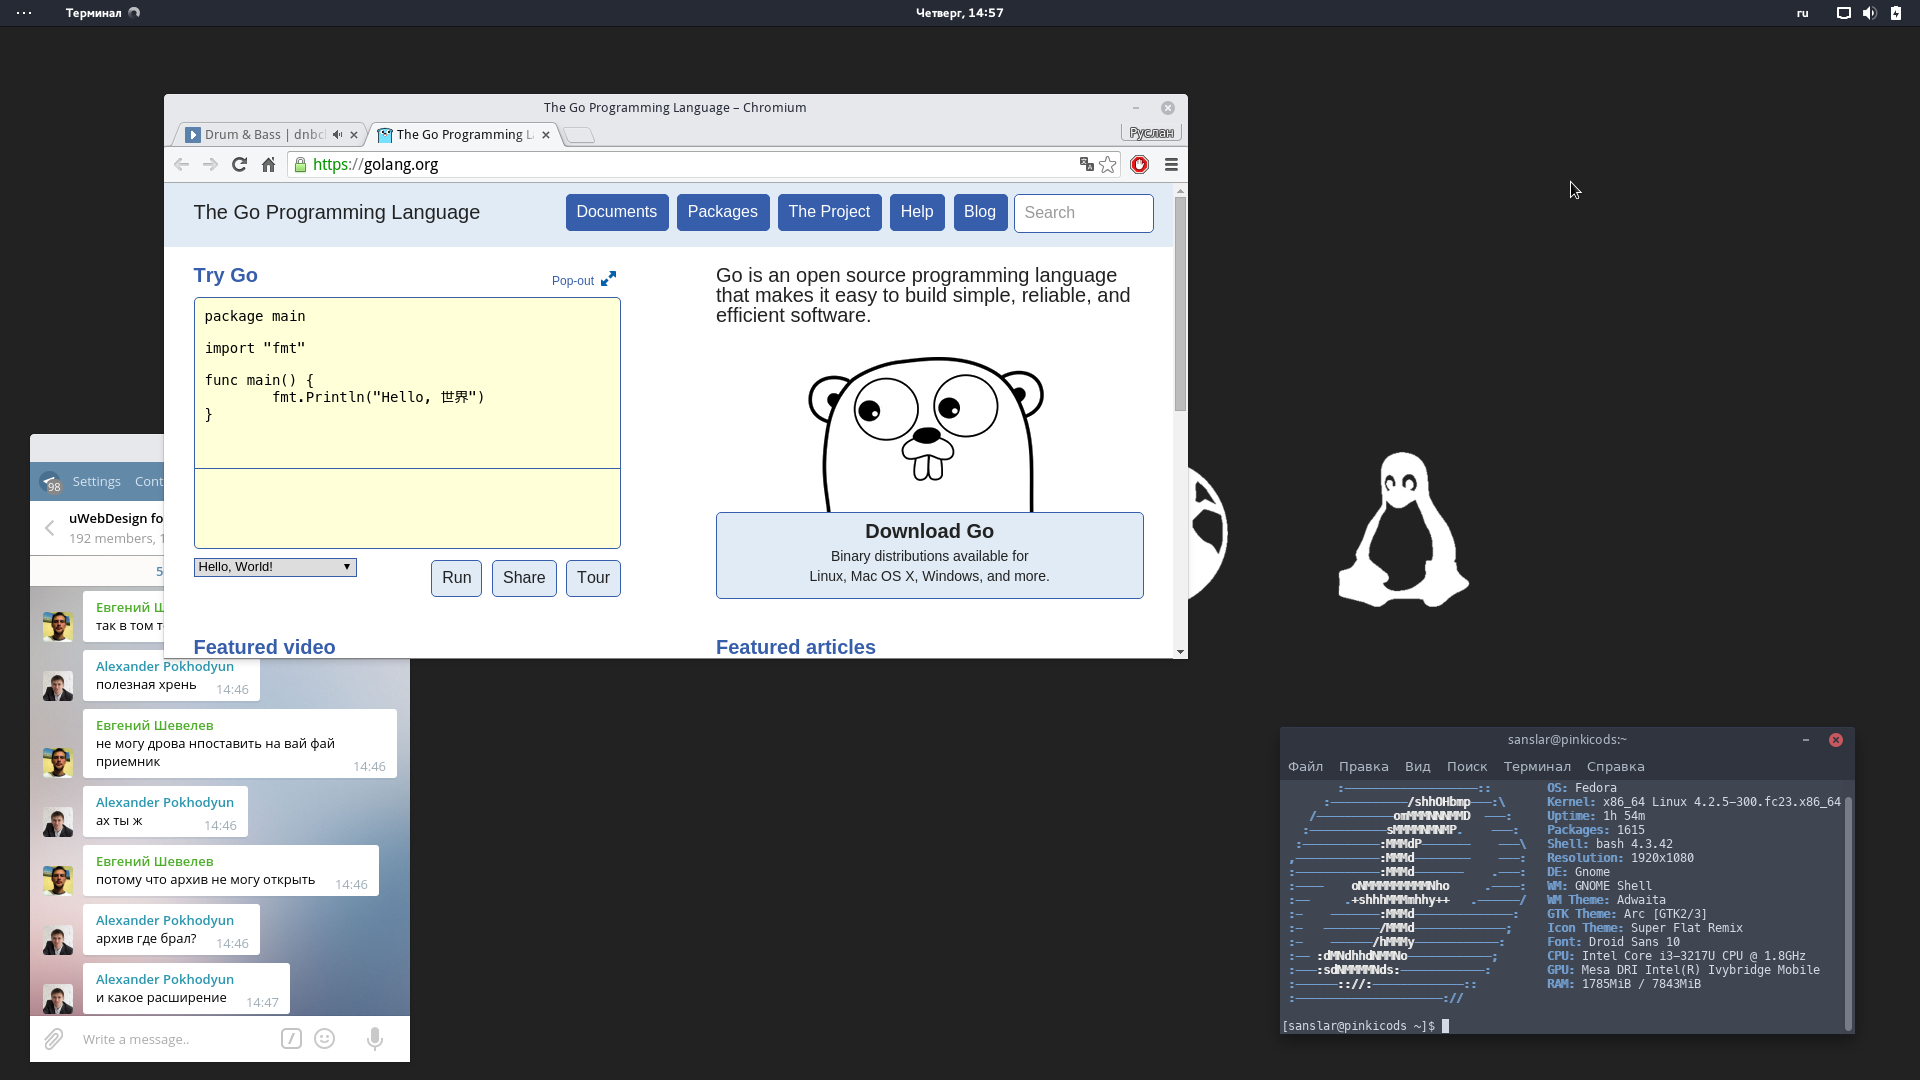The height and width of the screenshot is (1080, 1920).
Task: Open a new tab in Chromium
Action: 579,135
